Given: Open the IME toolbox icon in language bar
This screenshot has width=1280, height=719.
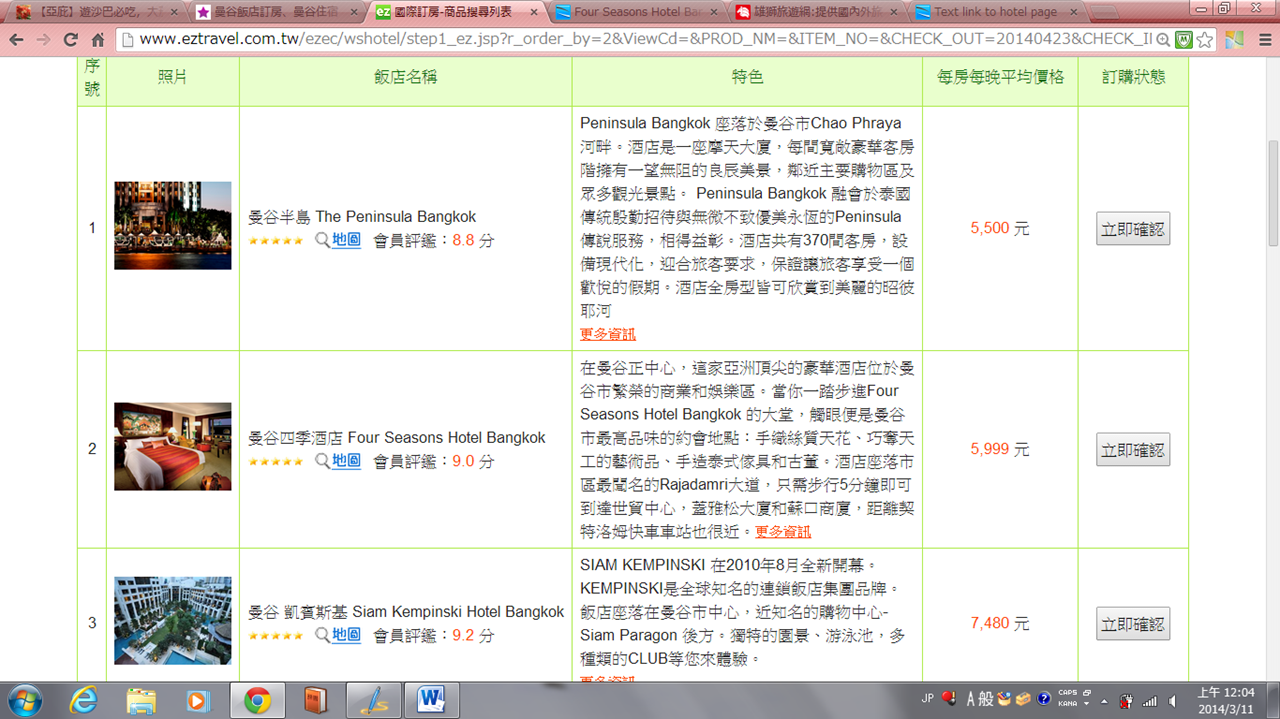Looking at the screenshot, I should (1025, 700).
